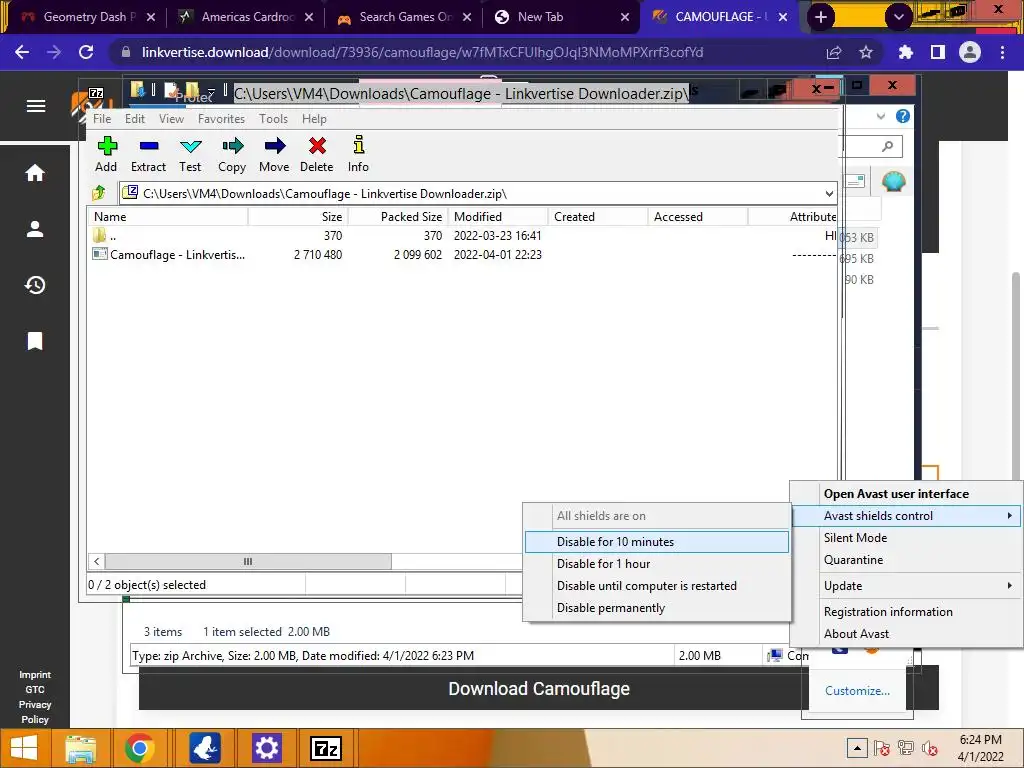Select Disable for 10 minutes
The width and height of the screenshot is (1024, 768).
point(657,541)
